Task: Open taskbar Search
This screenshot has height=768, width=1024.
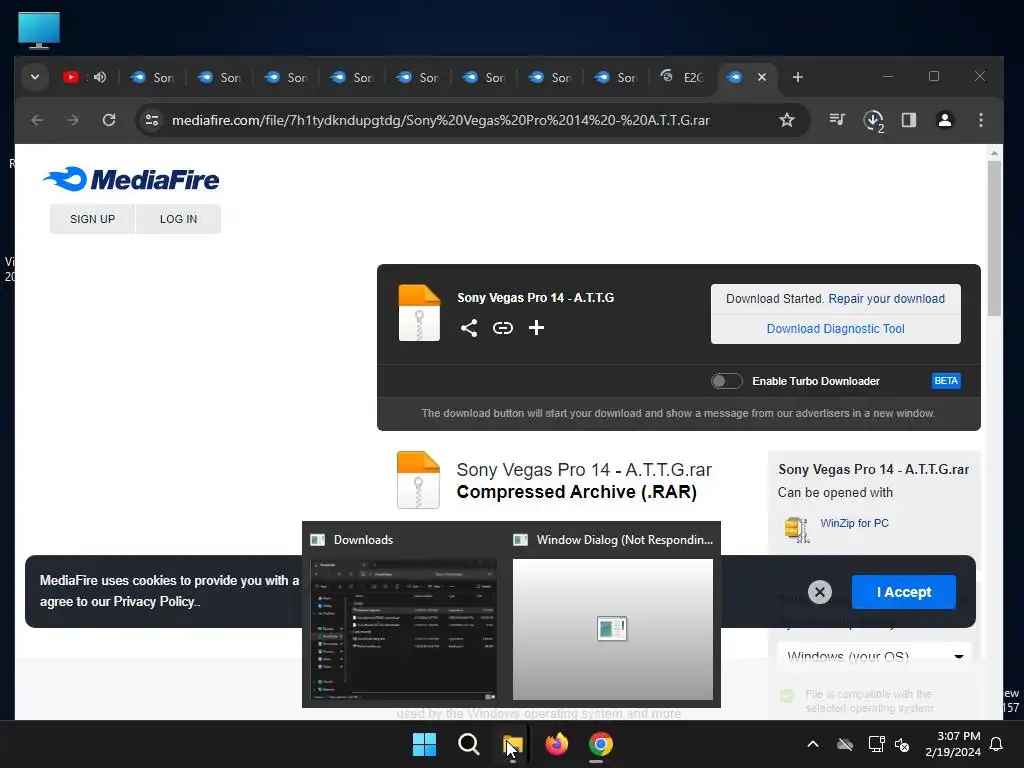Action: tap(468, 744)
